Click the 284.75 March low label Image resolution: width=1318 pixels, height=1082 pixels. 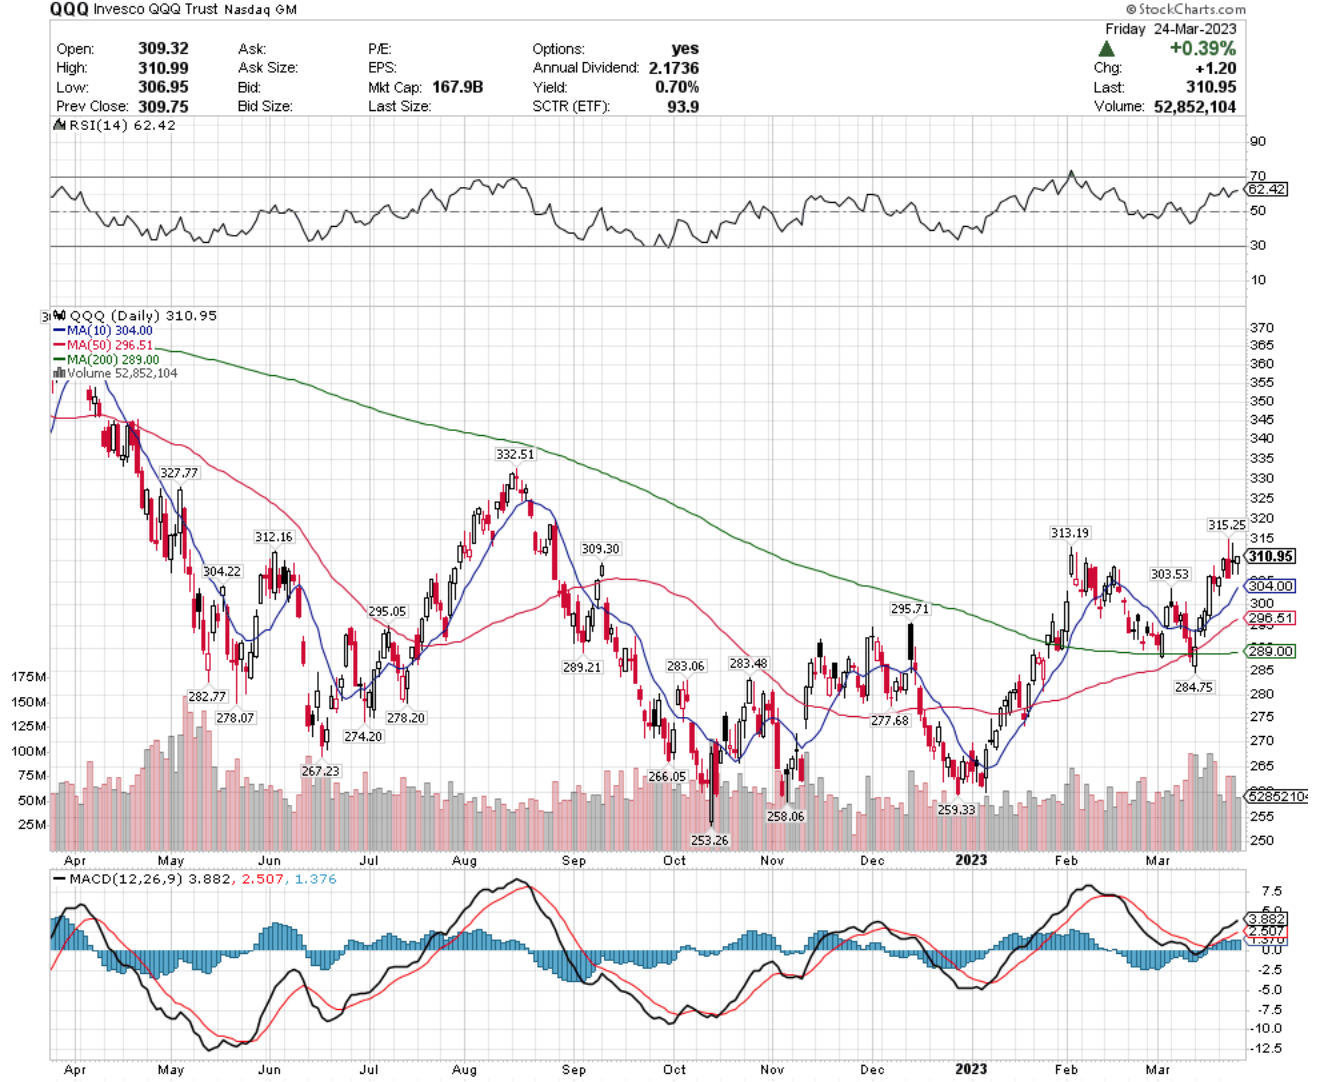coord(1194,687)
